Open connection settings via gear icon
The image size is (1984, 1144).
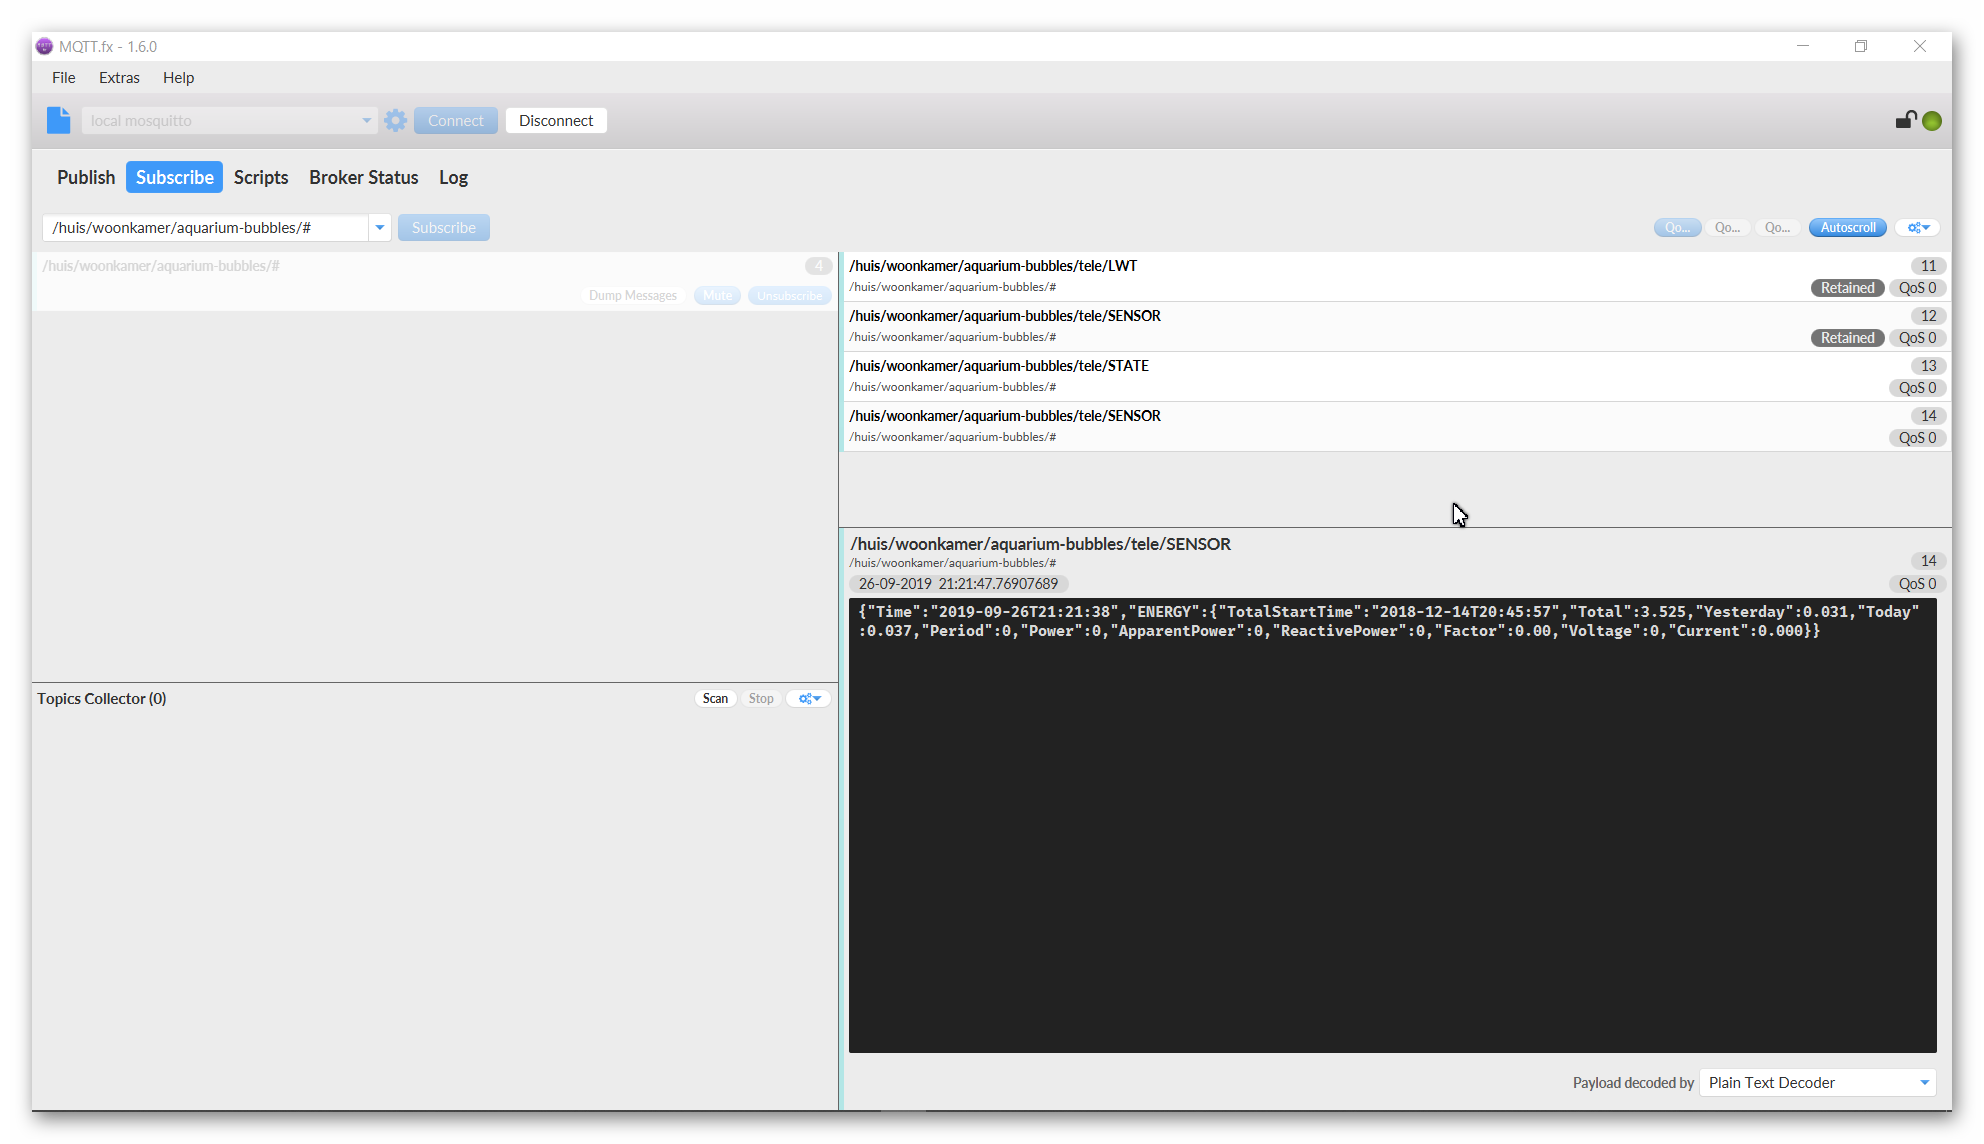tap(395, 120)
